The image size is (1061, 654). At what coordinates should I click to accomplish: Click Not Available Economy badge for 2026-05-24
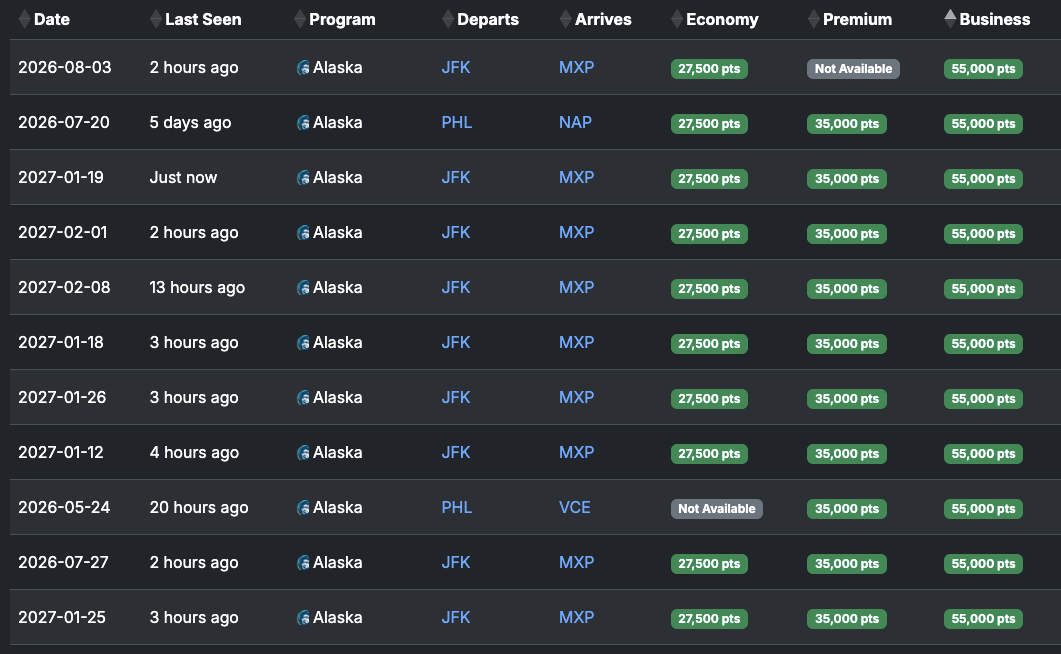(x=717, y=509)
